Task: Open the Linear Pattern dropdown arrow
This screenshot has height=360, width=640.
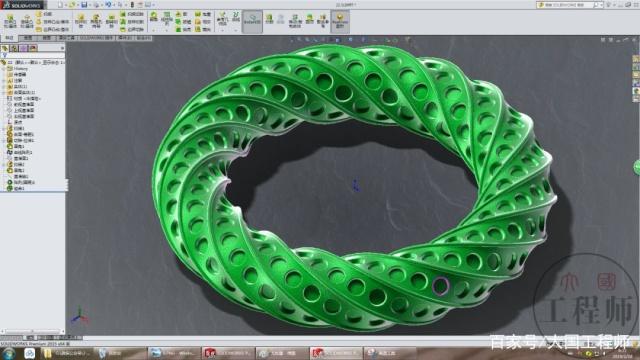Action: (x=167, y=30)
